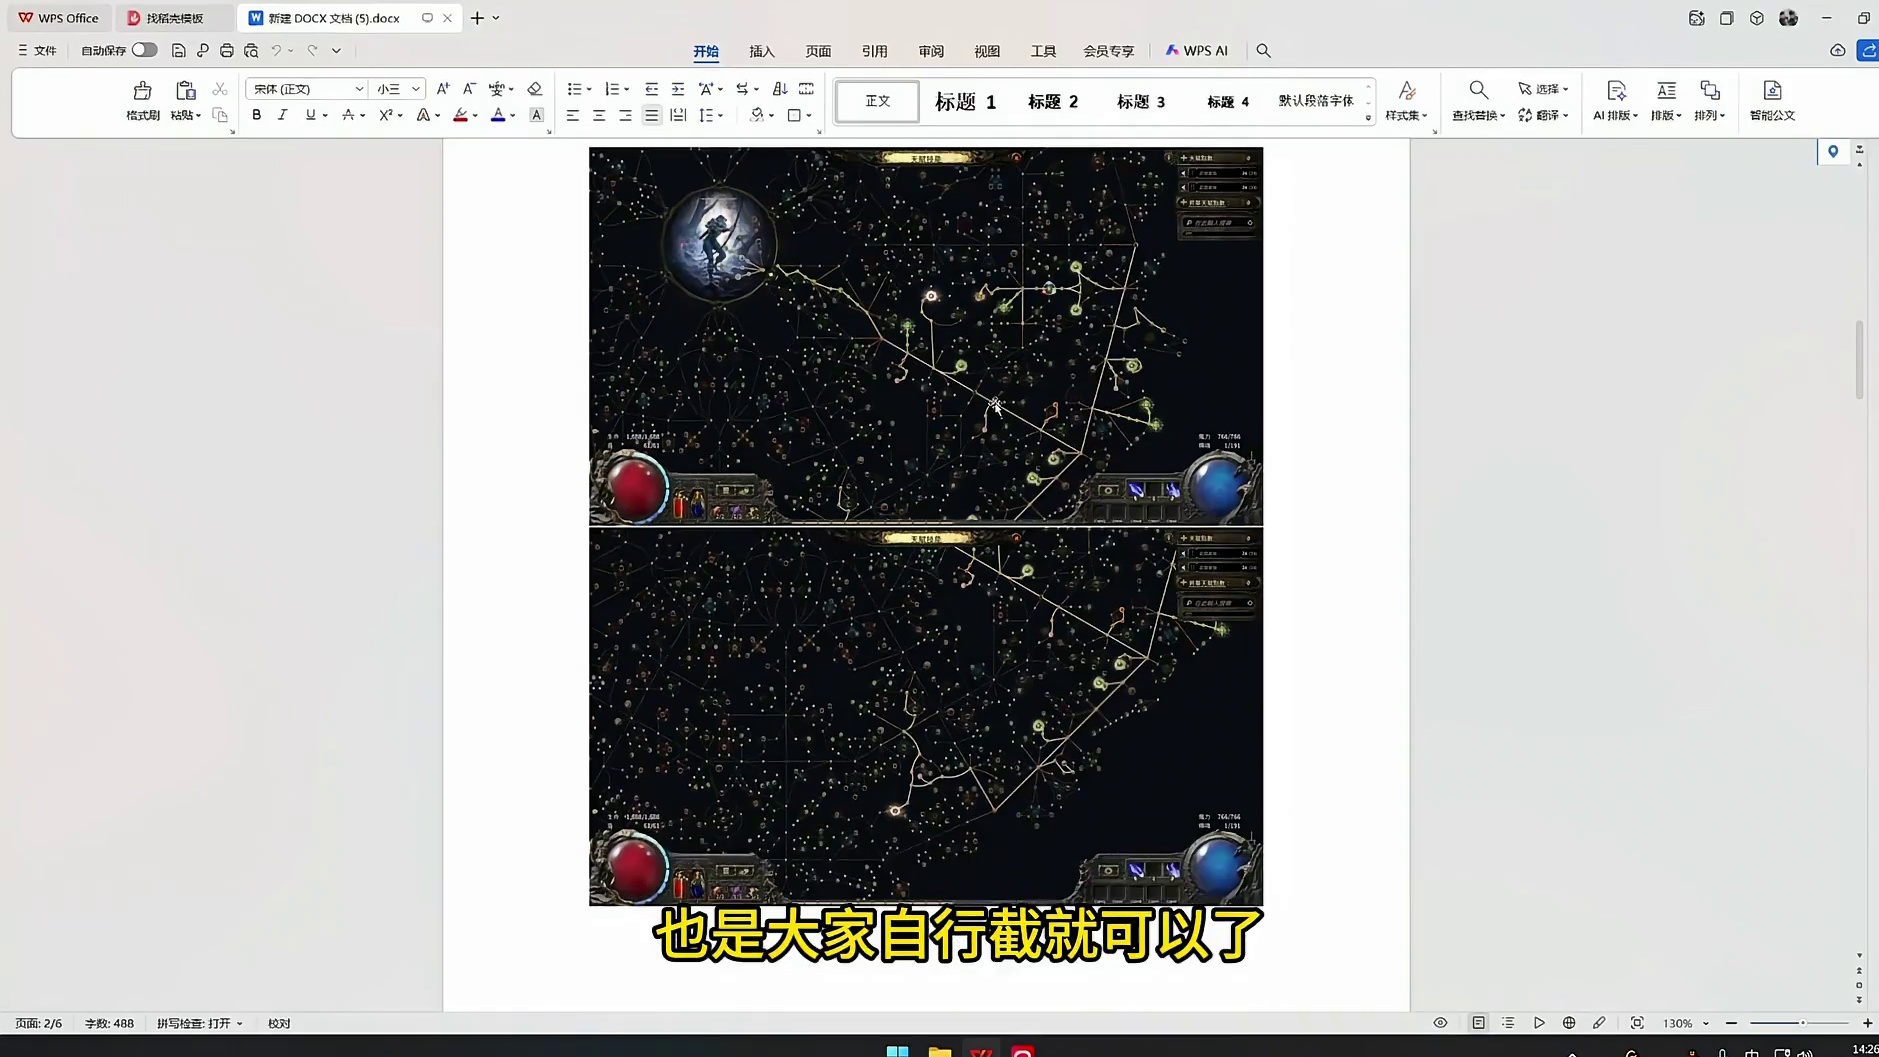The width and height of the screenshot is (1879, 1057).
Task: Click the WPS AI button
Action: pyautogui.click(x=1196, y=50)
